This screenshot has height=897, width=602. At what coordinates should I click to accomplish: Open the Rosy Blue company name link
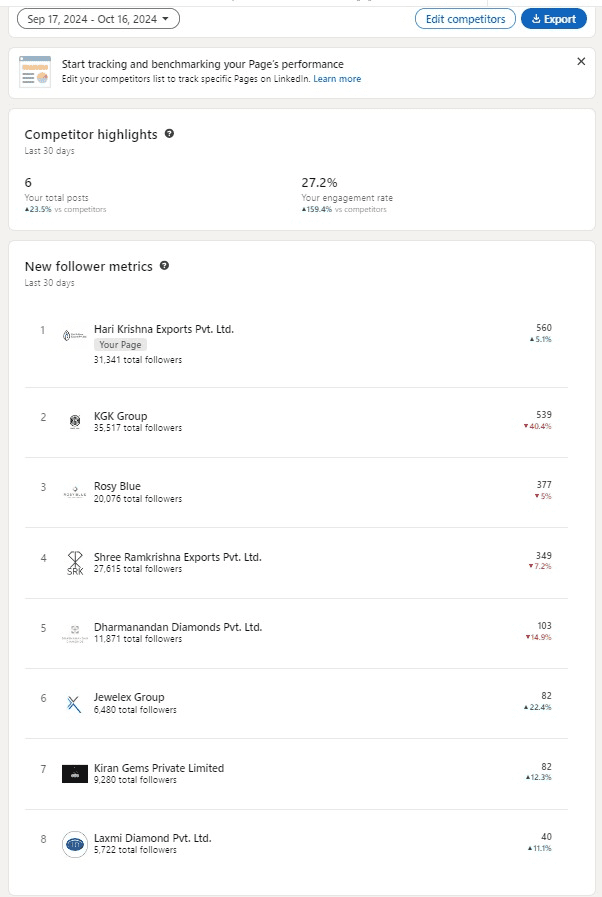tap(117, 487)
